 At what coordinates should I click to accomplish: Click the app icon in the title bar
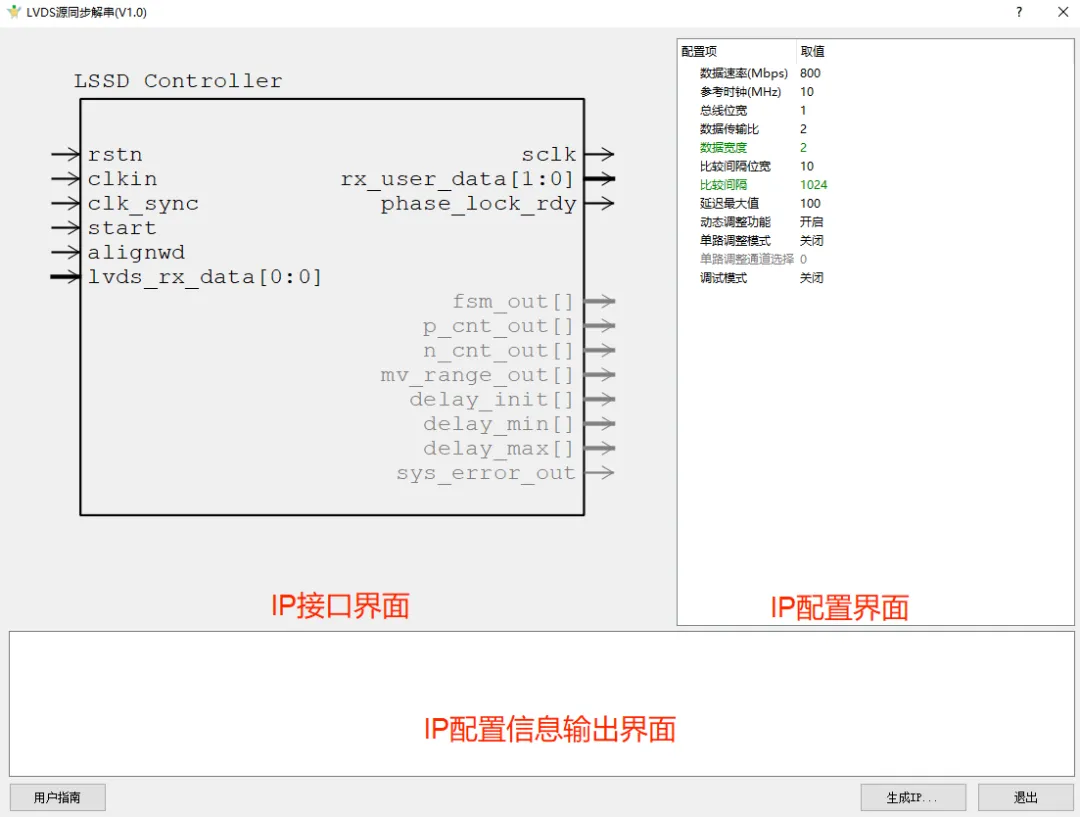[13, 13]
